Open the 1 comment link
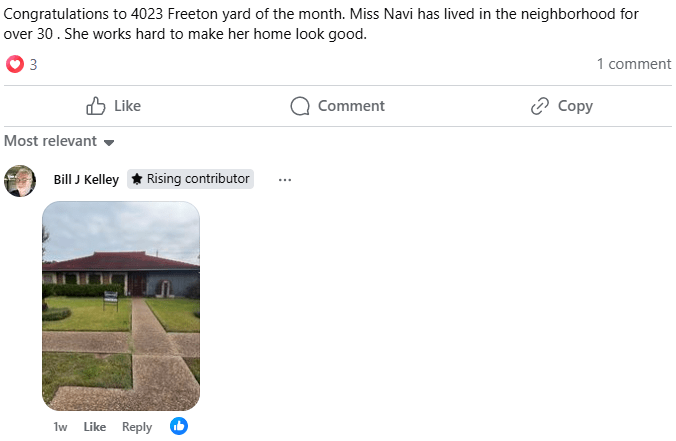676x441 pixels. pyautogui.click(x=633, y=64)
